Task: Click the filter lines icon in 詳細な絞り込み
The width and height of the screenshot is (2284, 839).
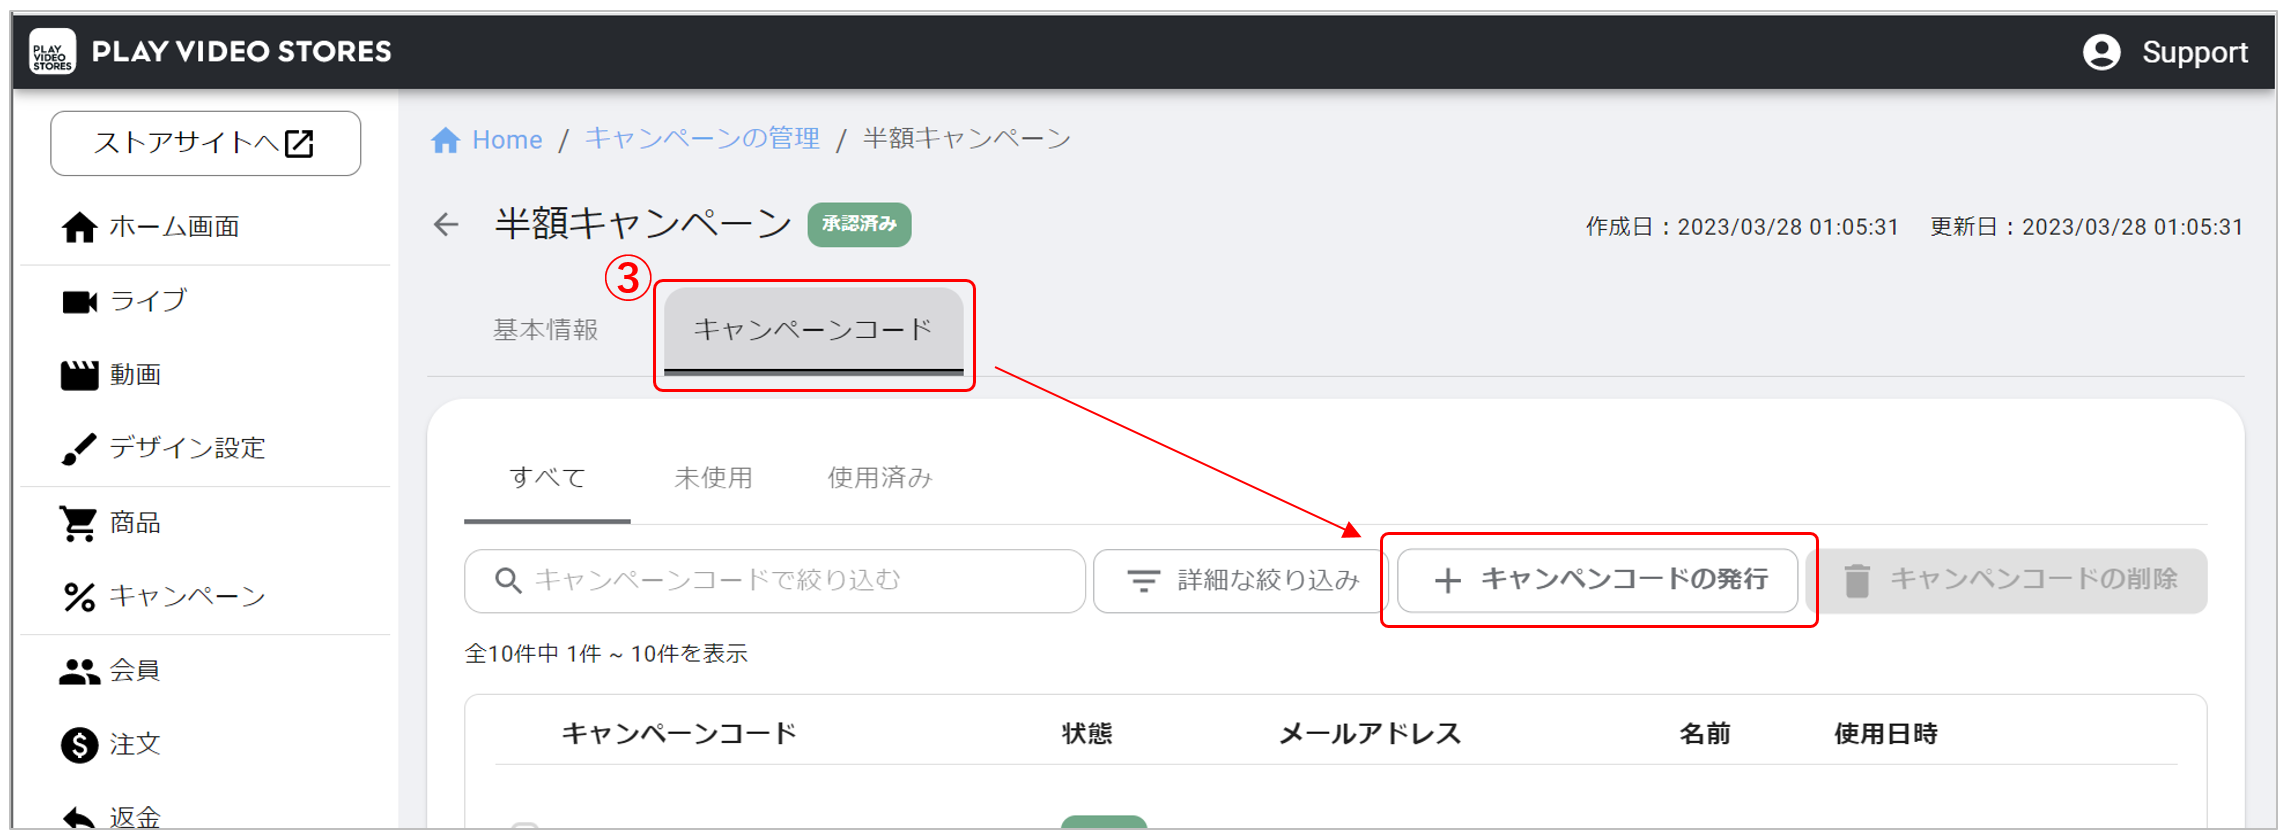Action: click(1143, 581)
